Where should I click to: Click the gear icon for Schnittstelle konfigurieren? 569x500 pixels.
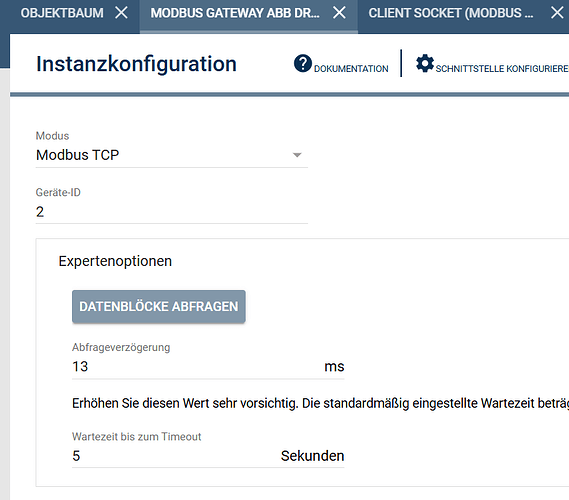point(425,63)
